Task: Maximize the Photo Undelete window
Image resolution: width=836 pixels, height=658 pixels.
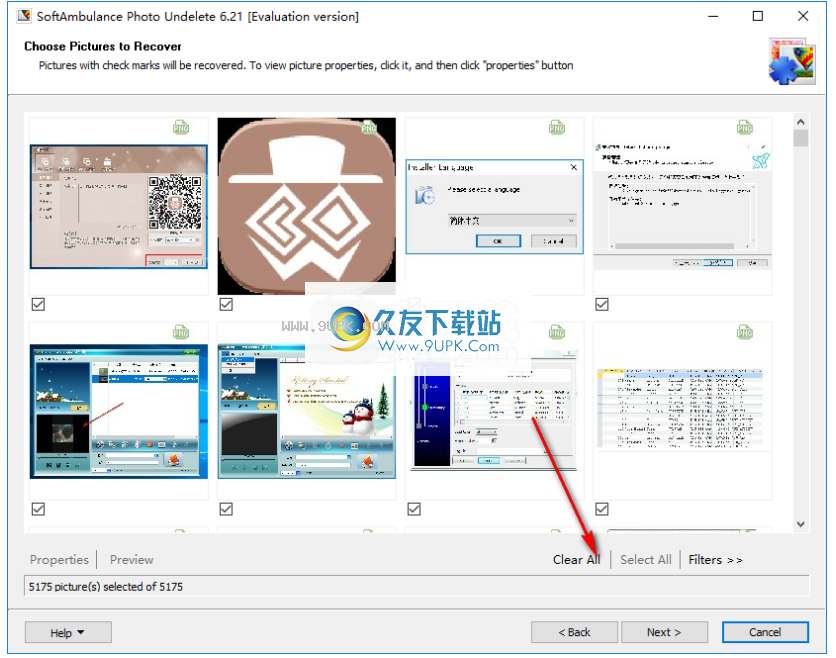Action: click(x=758, y=16)
